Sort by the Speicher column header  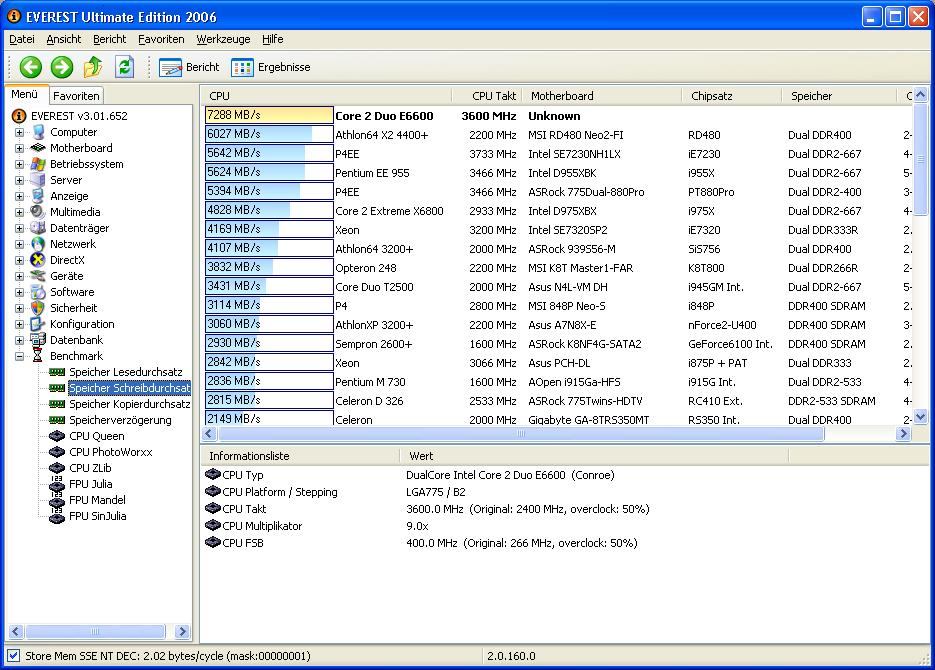[x=838, y=96]
